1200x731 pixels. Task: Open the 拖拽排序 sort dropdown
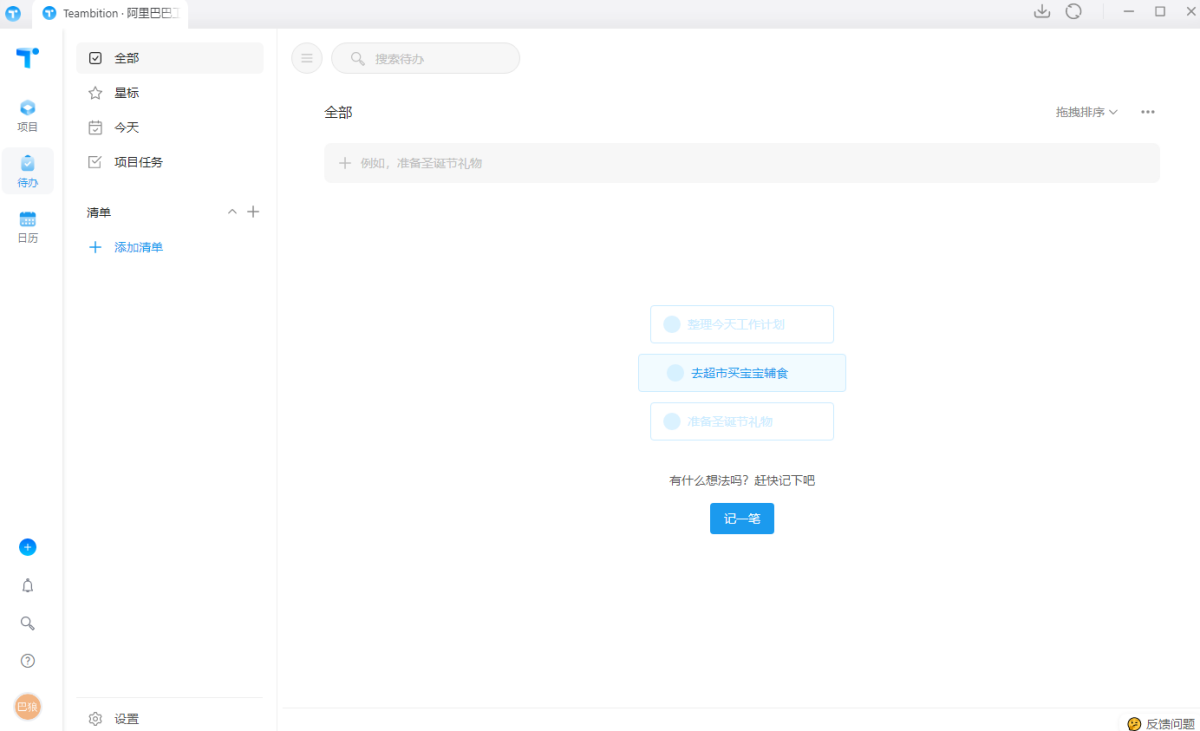click(1086, 112)
